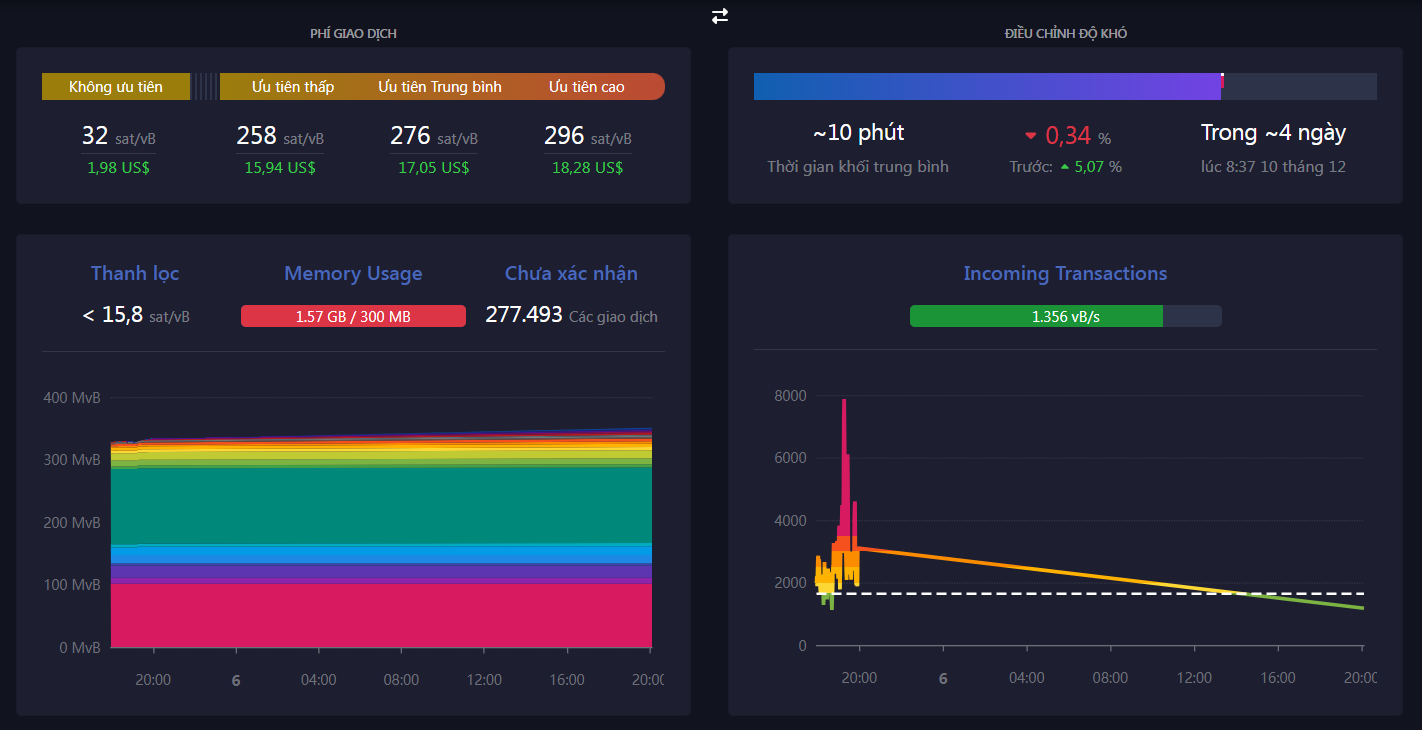This screenshot has width=1422, height=730.
Task: Select the Ưu tiên cao fee segment
Action: click(x=587, y=87)
